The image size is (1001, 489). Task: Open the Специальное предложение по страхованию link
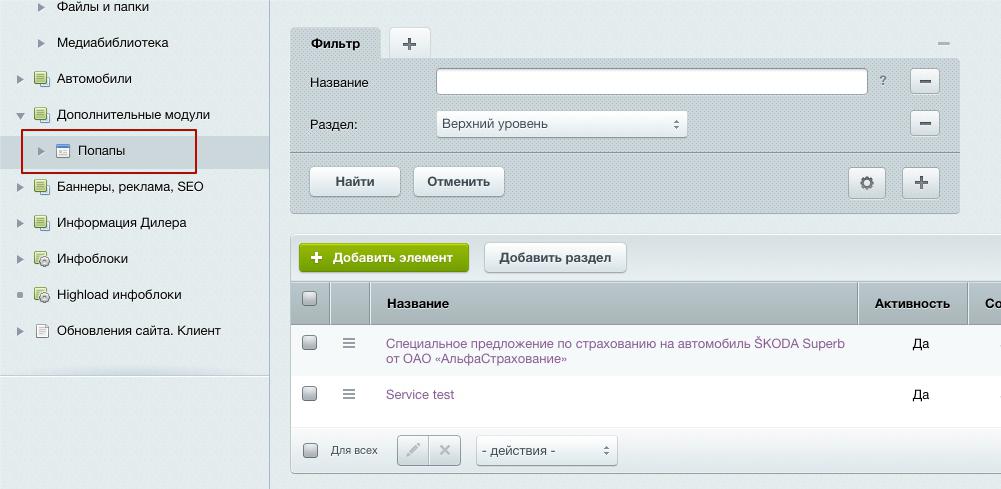pyautogui.click(x=615, y=351)
